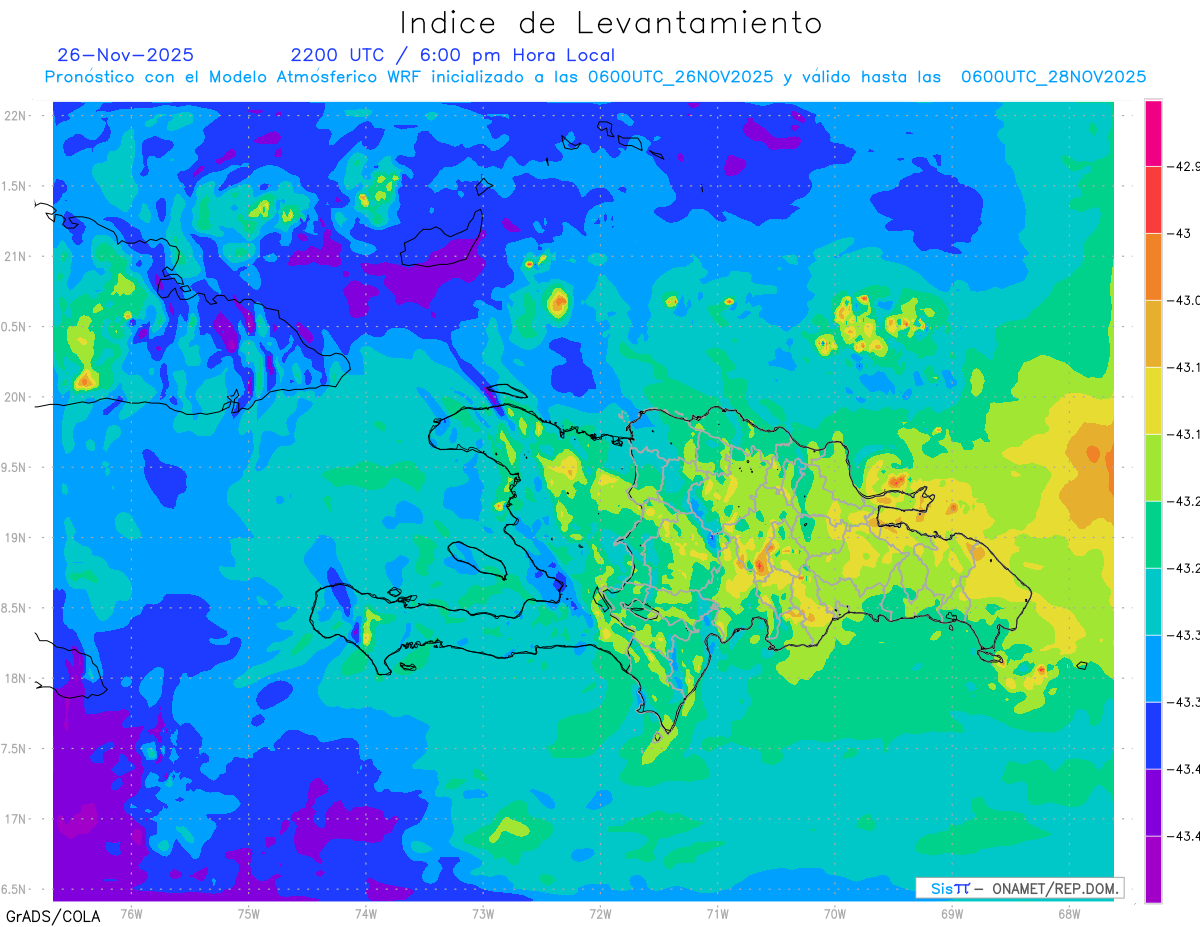Image resolution: width=1200 pixels, height=927 pixels.
Task: Click the '76W' longitude label
Action: click(131, 913)
